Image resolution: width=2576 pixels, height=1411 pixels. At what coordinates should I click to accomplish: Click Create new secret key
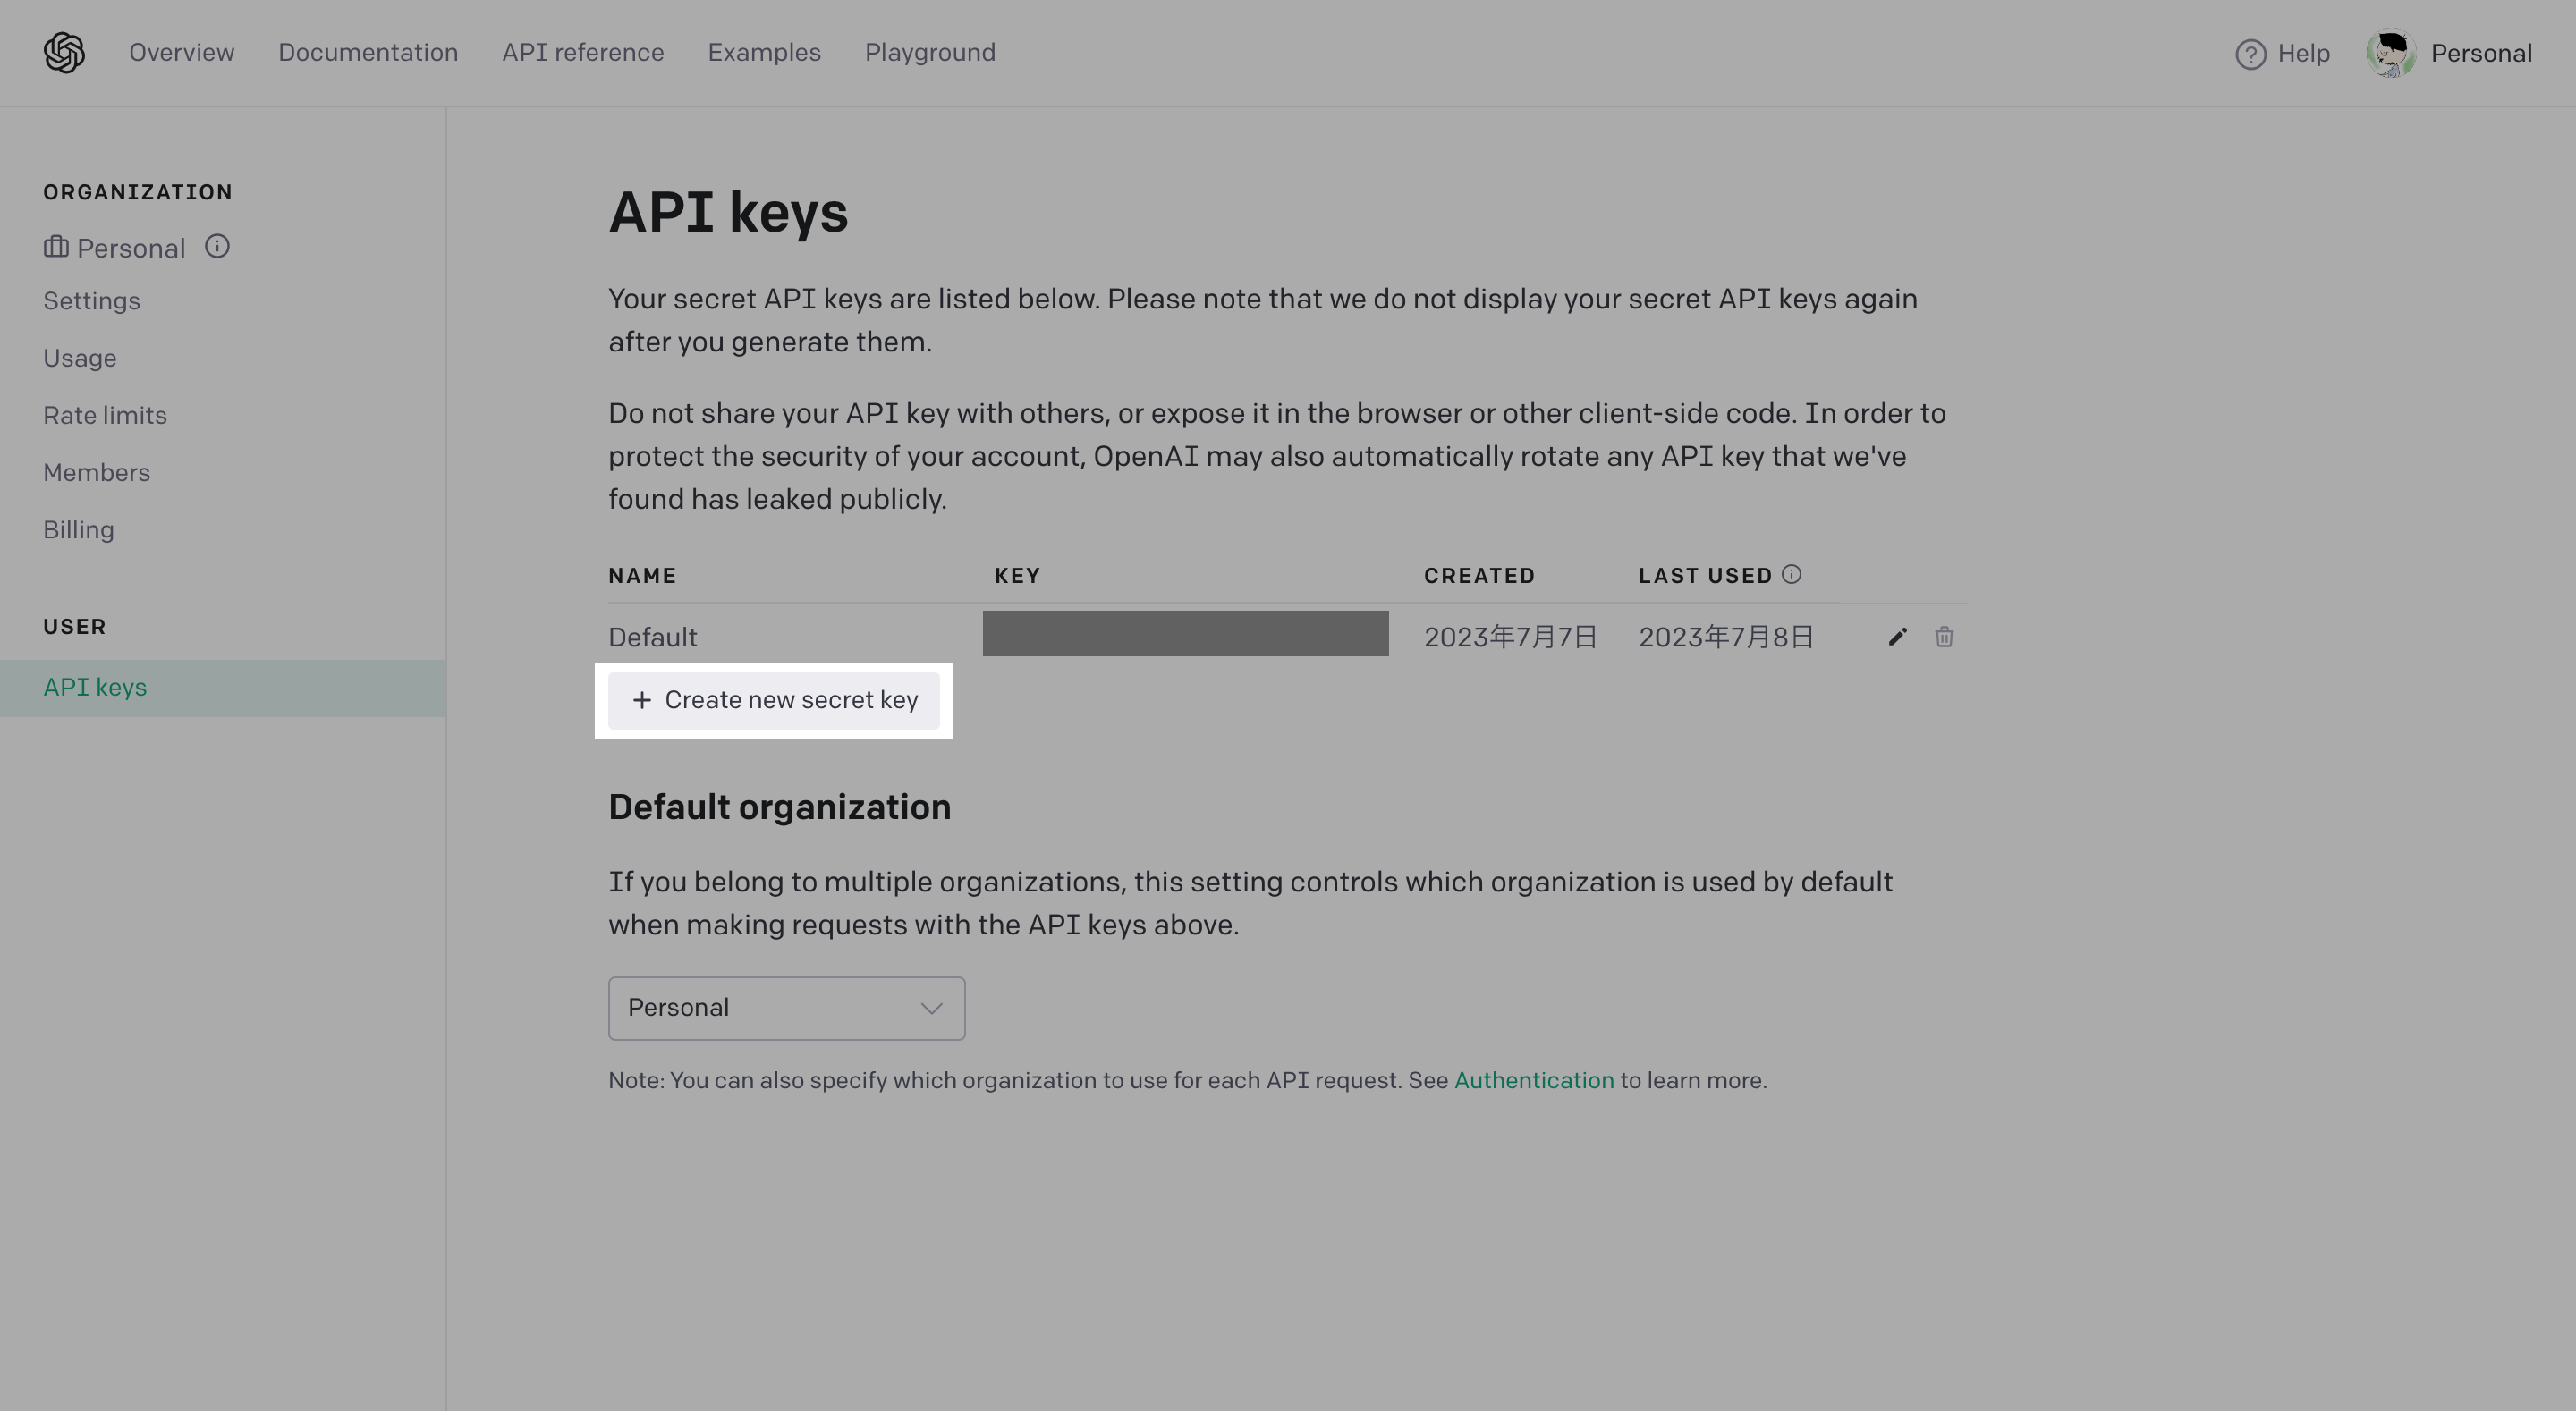775,700
